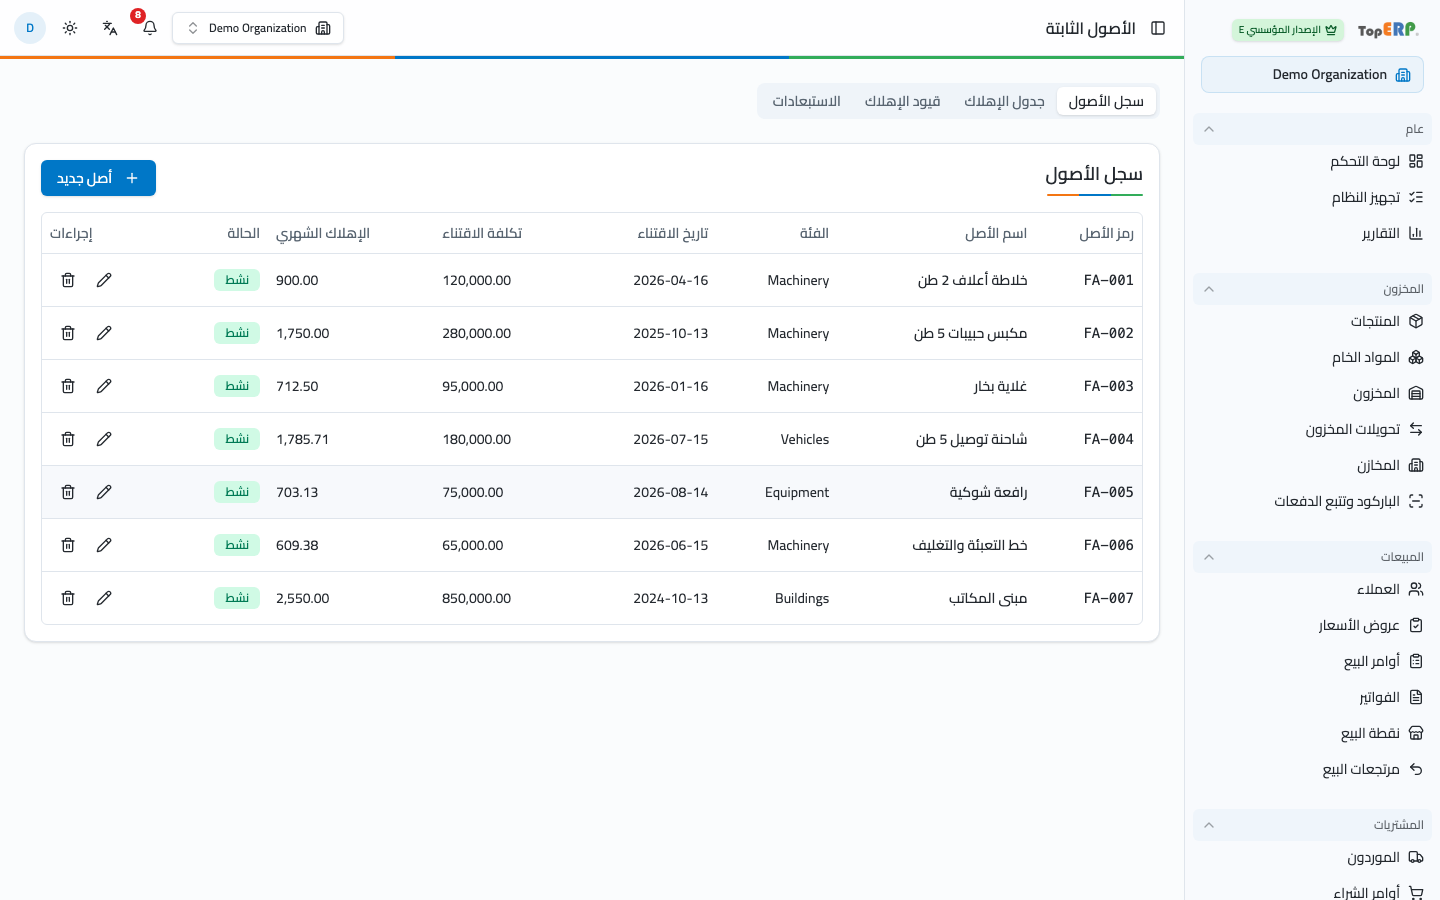Edit asset FA-005 with the pencil icon
Screen dimensions: 1440x900
click(x=104, y=492)
